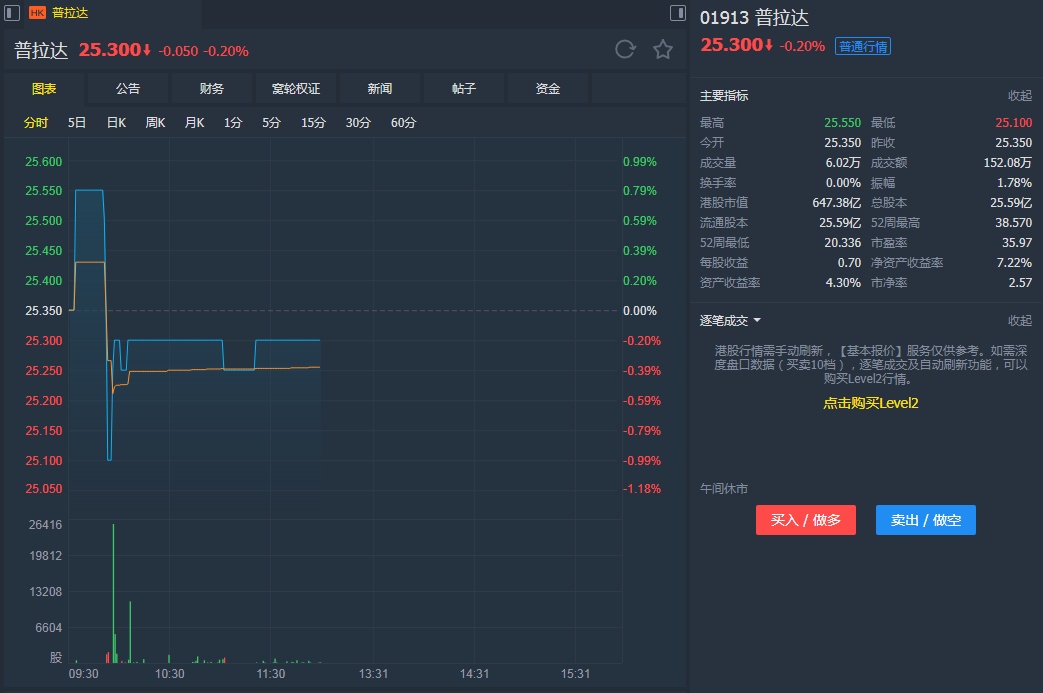Click the 09:30 time axis label
Screen dimensions: 1043x693
click(x=83, y=674)
